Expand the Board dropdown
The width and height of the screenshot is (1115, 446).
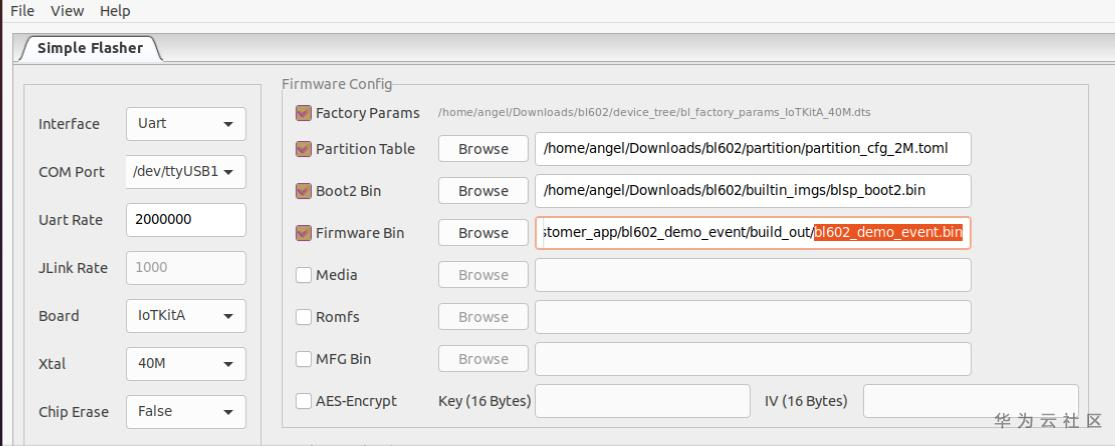[x=185, y=316]
